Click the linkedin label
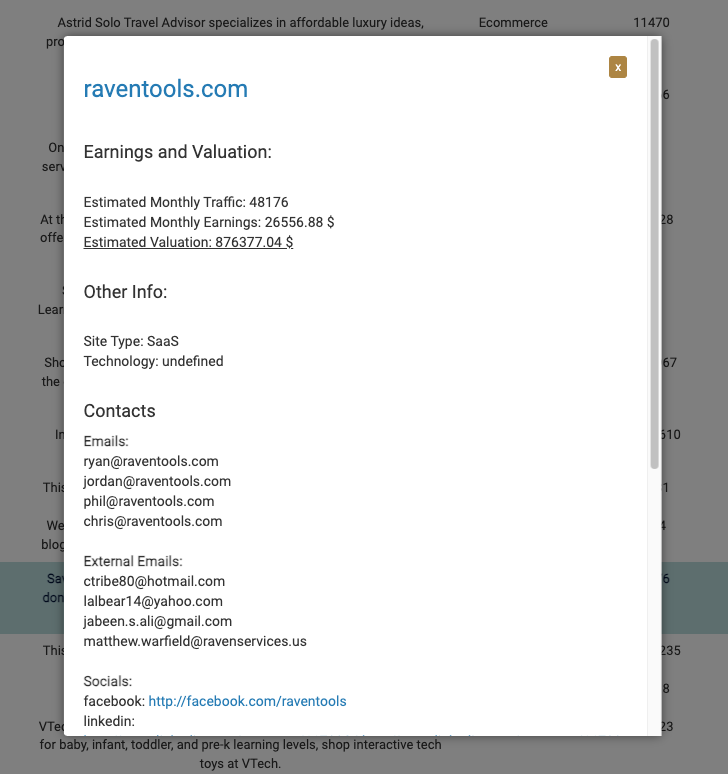 [109, 721]
